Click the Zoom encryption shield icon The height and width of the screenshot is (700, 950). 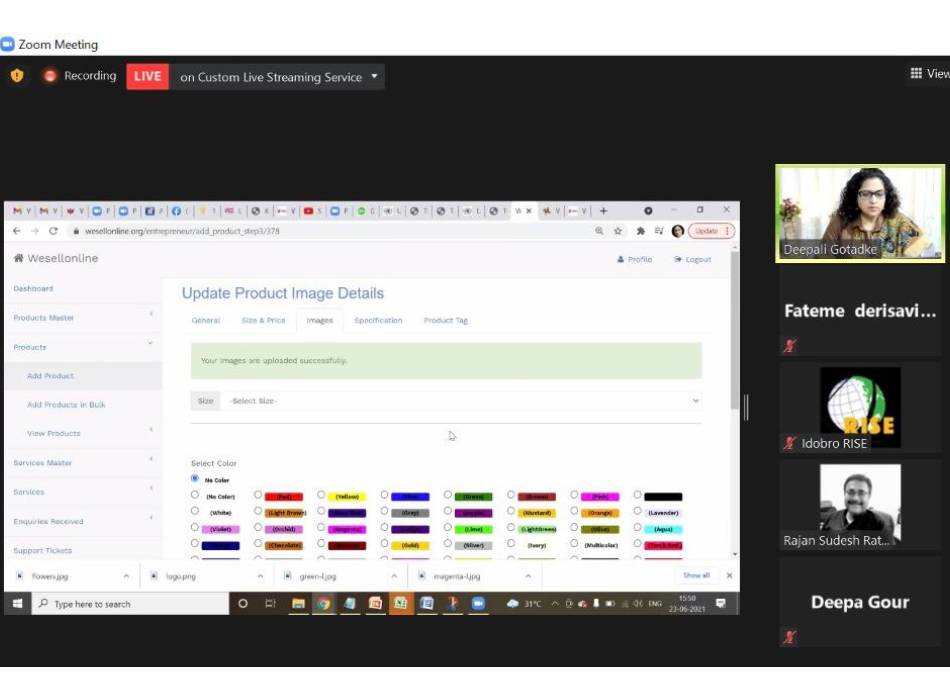coord(17,76)
